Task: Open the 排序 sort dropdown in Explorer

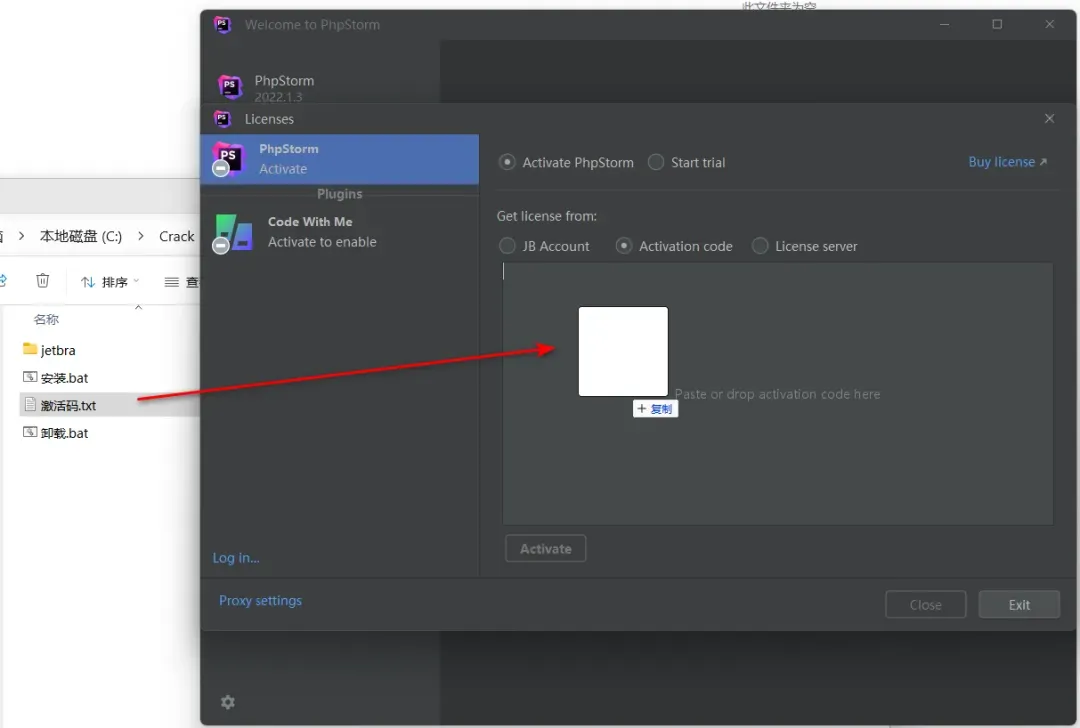Action: 110,282
